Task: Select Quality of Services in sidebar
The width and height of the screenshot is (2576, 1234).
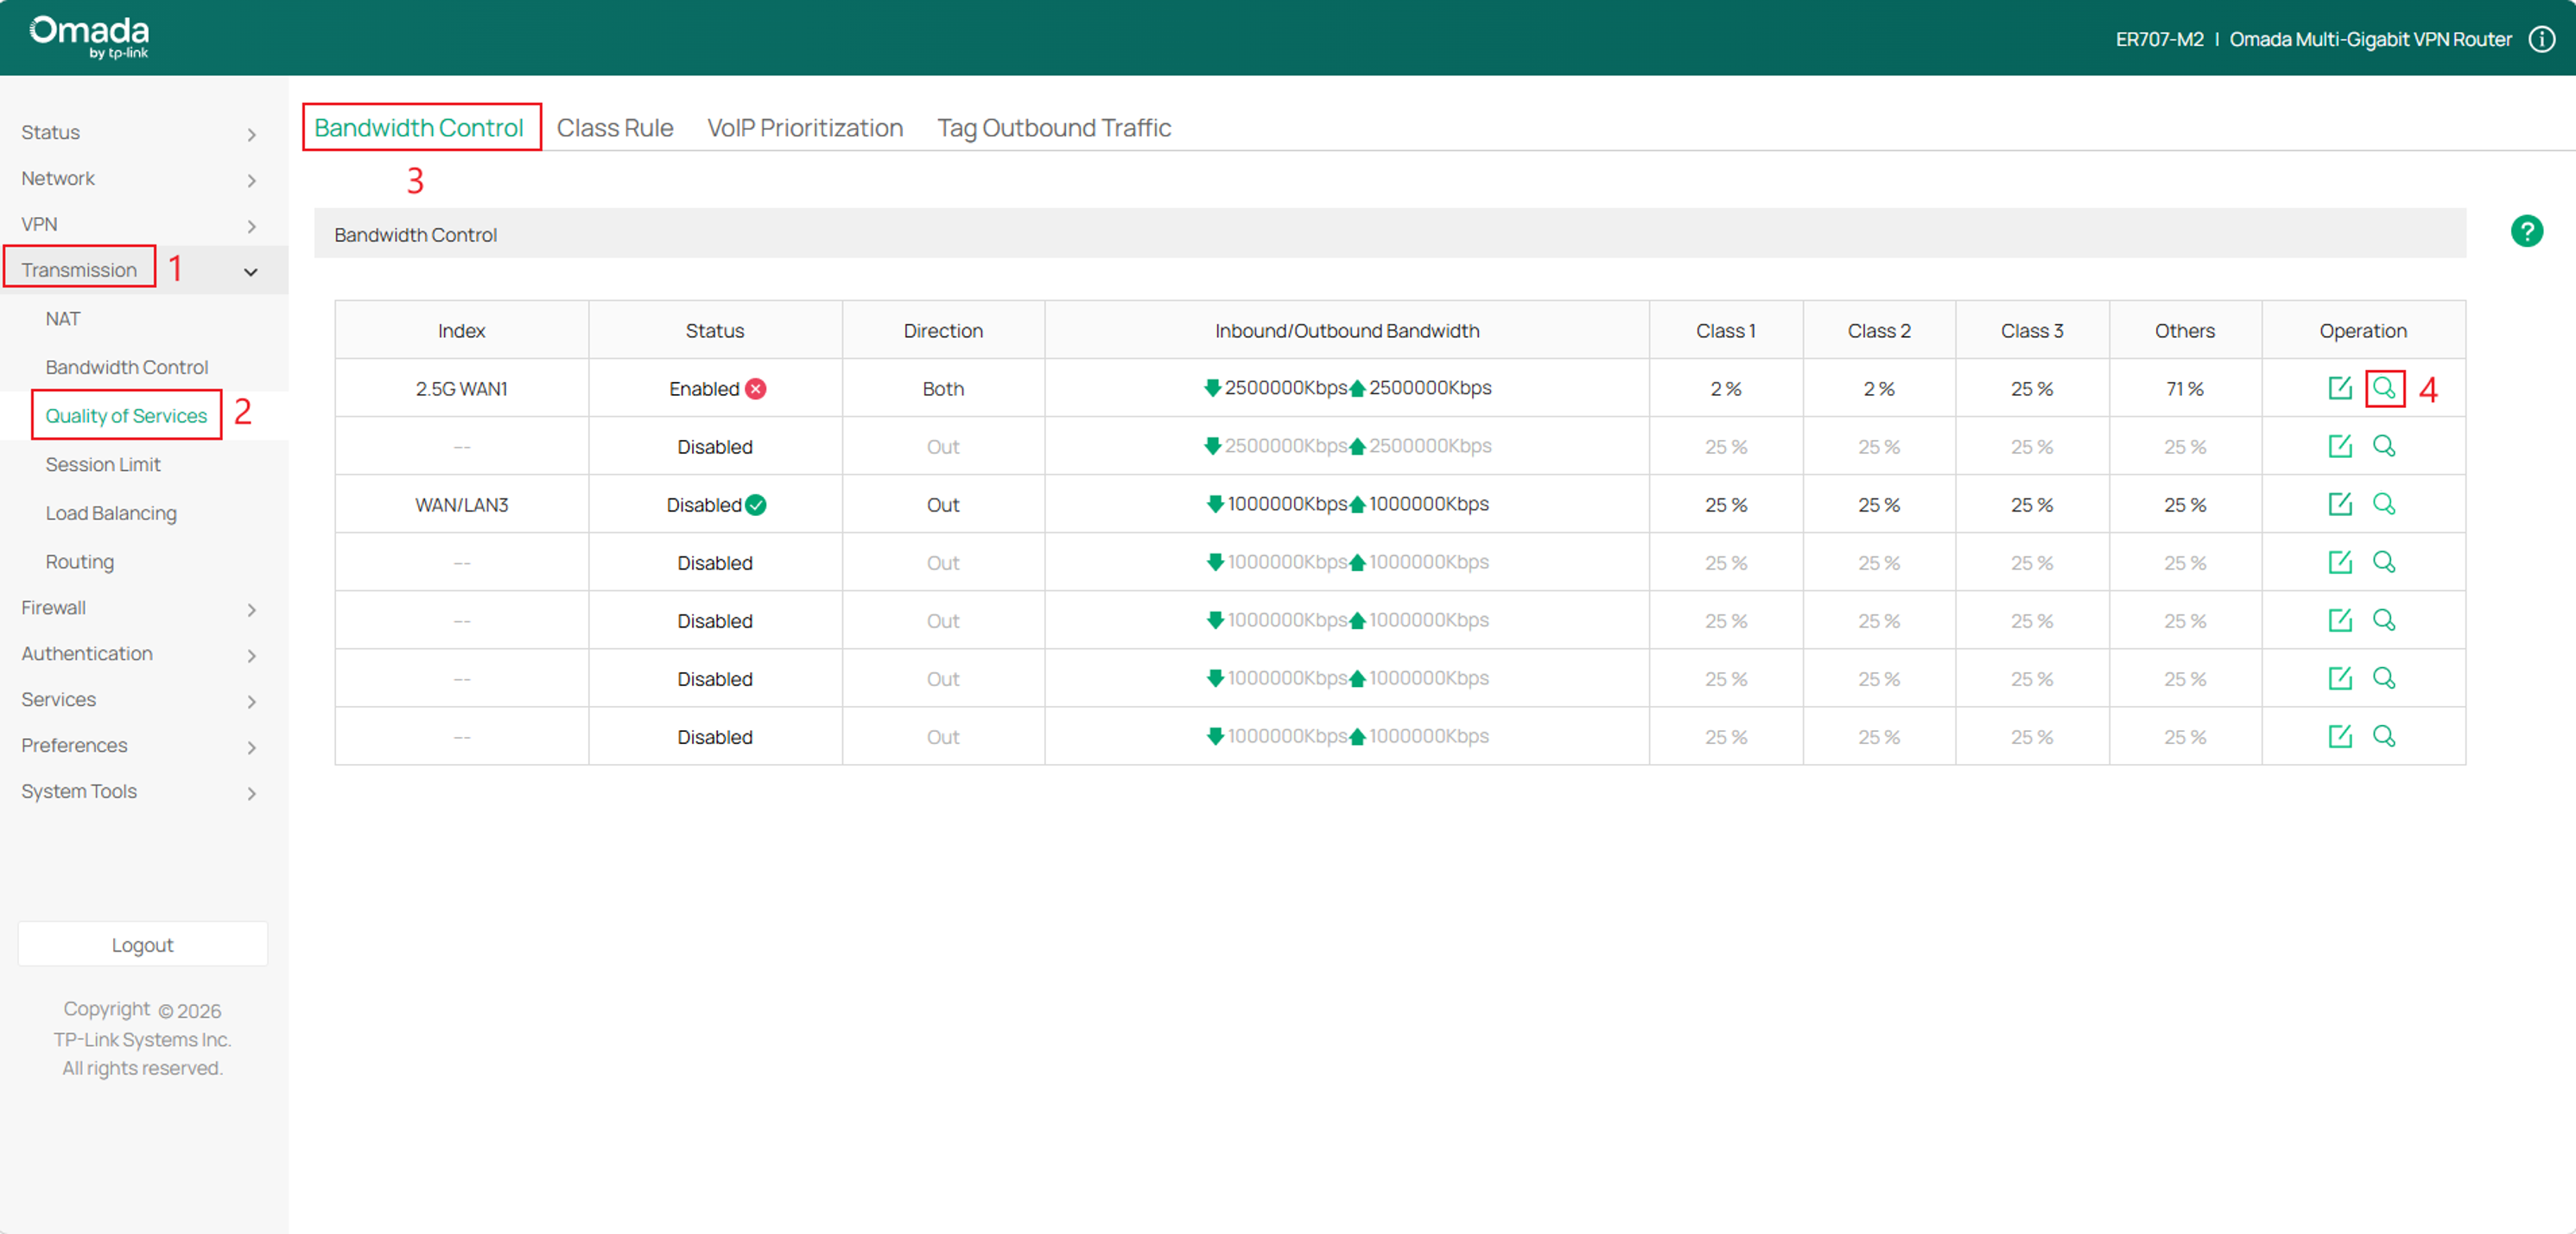Action: (x=126, y=415)
